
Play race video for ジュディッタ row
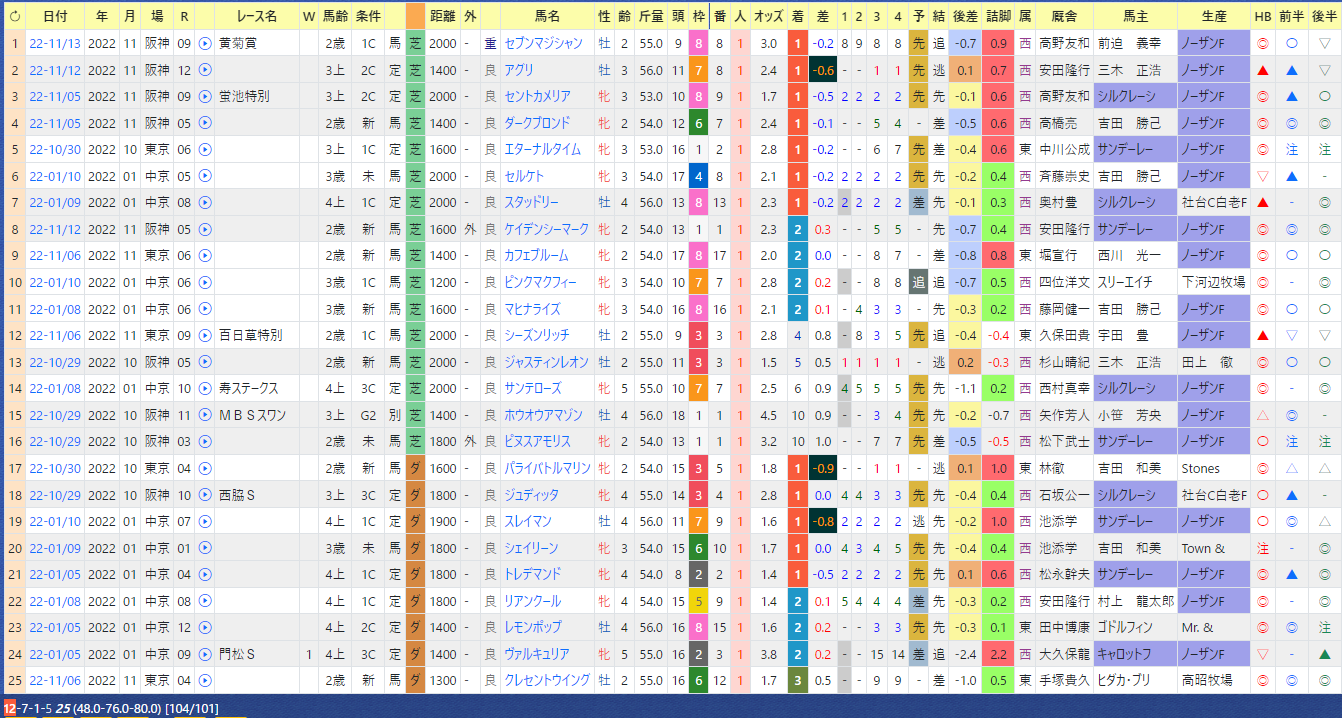click(x=205, y=495)
